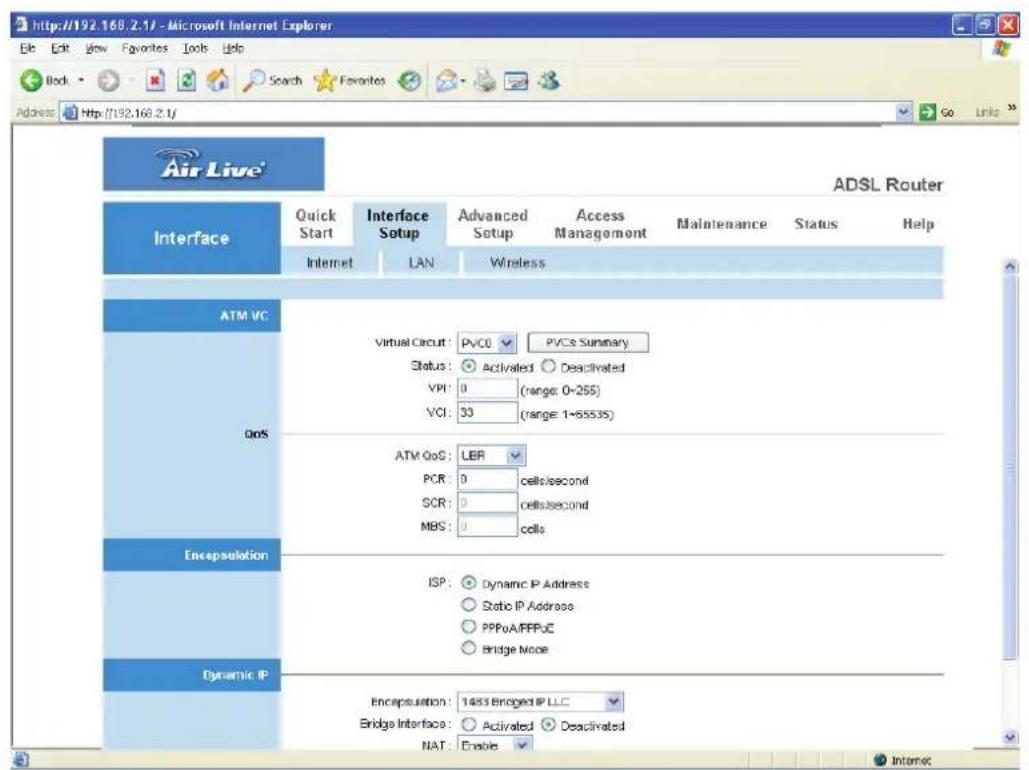
Task: Click the Stop loading icon
Action: [155, 81]
